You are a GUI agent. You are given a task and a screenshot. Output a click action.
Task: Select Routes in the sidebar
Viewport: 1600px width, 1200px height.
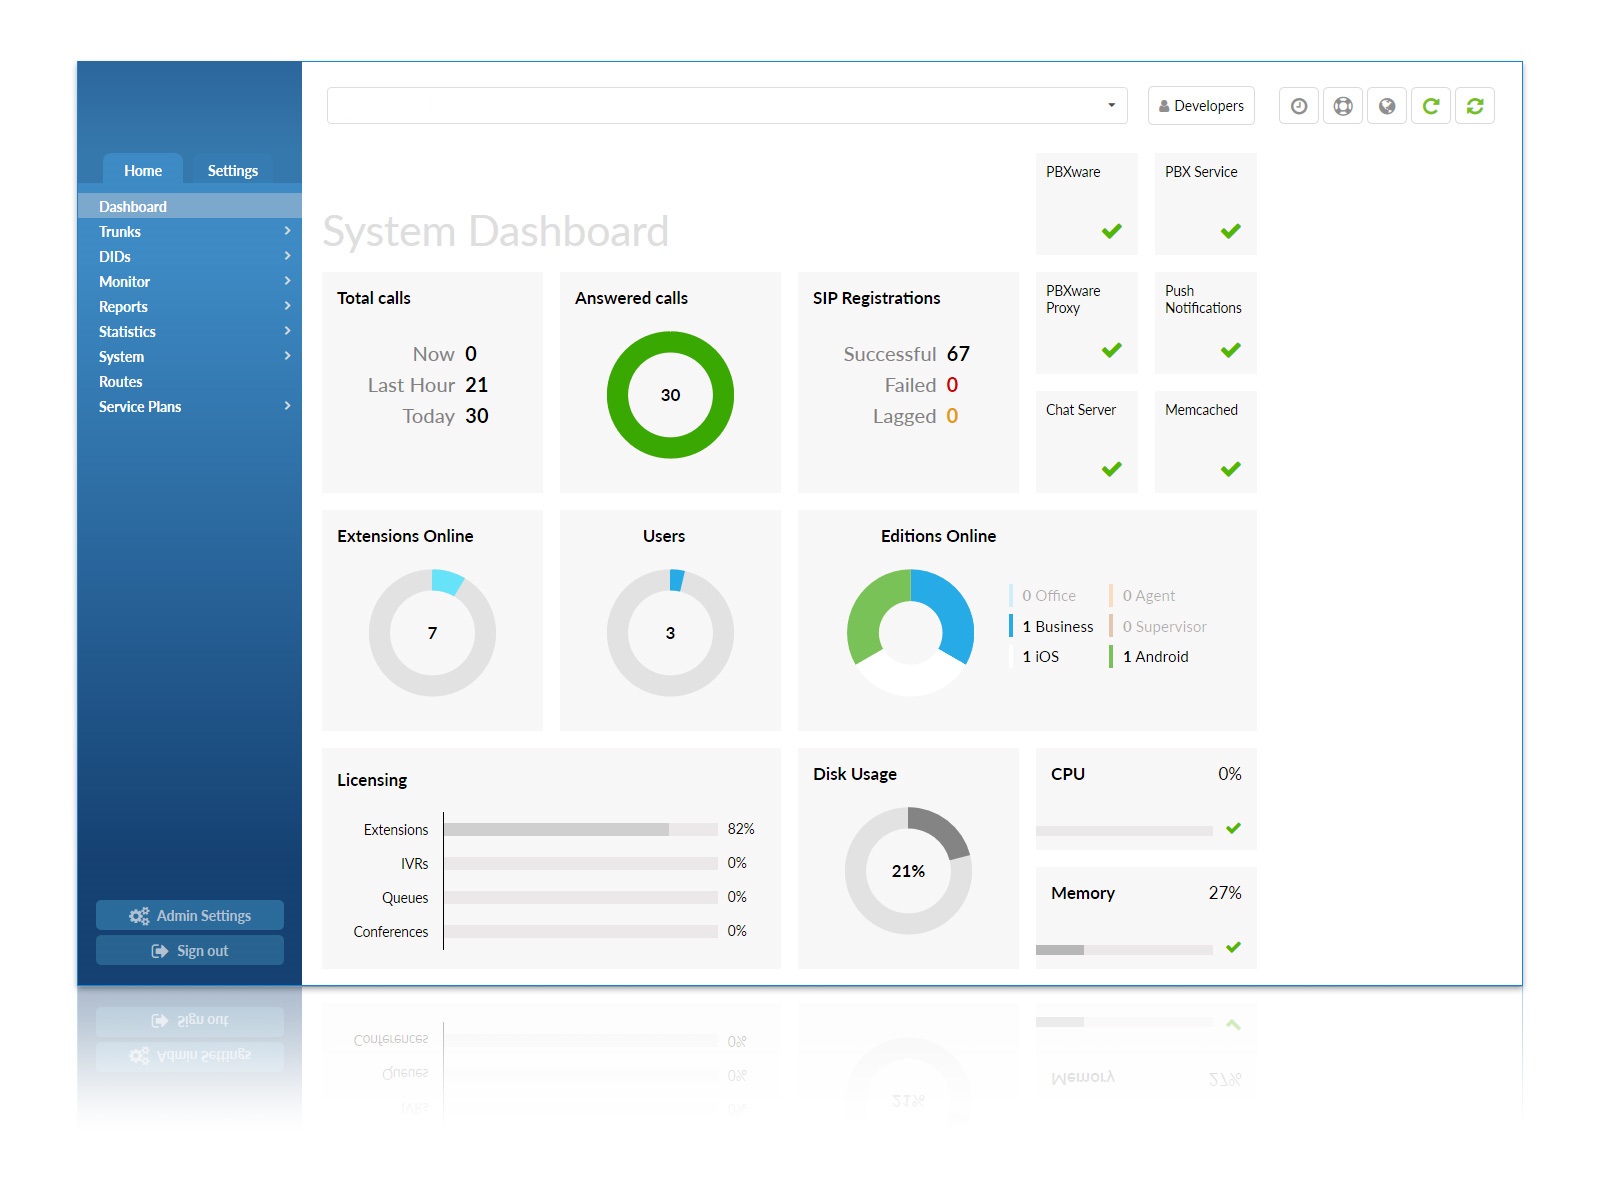coord(121,382)
